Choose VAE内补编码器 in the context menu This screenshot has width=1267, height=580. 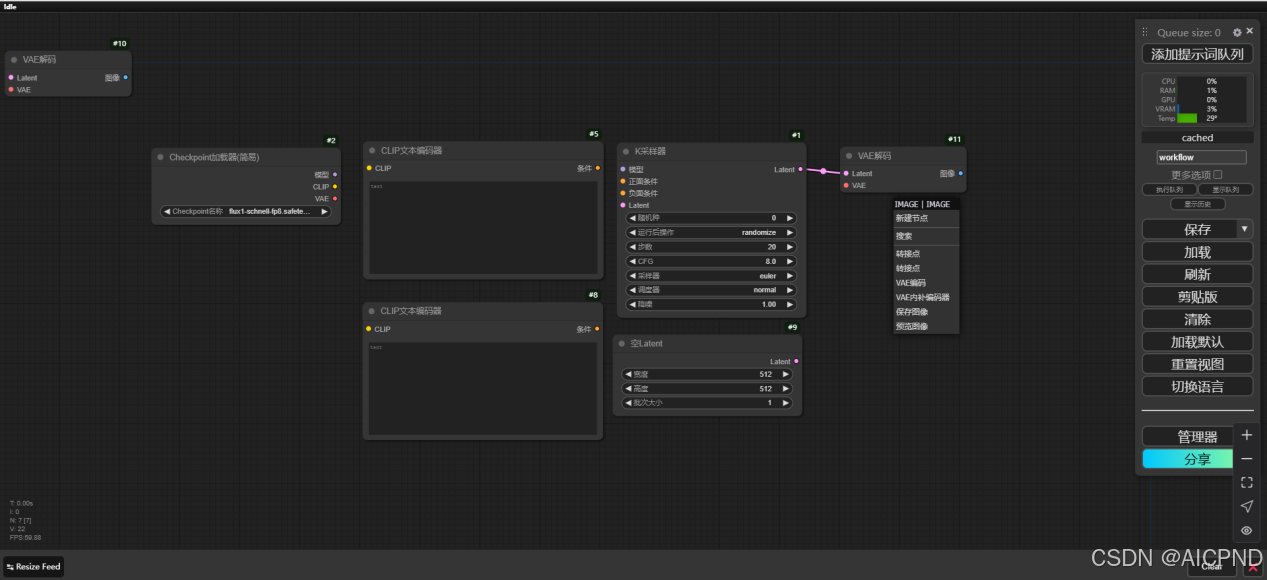point(926,297)
